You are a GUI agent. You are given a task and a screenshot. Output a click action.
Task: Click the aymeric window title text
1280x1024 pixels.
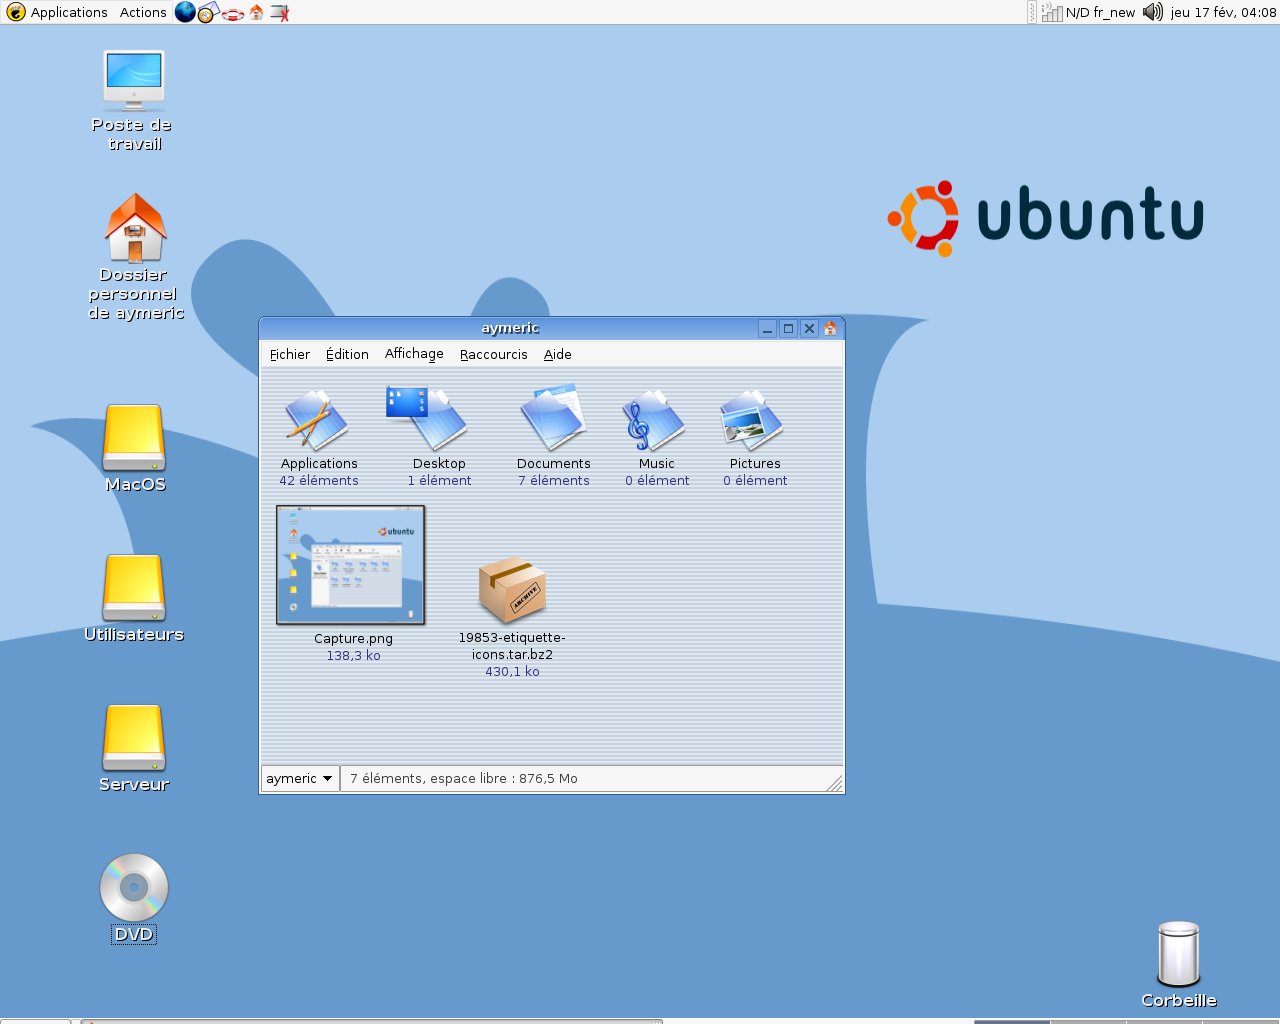510,328
